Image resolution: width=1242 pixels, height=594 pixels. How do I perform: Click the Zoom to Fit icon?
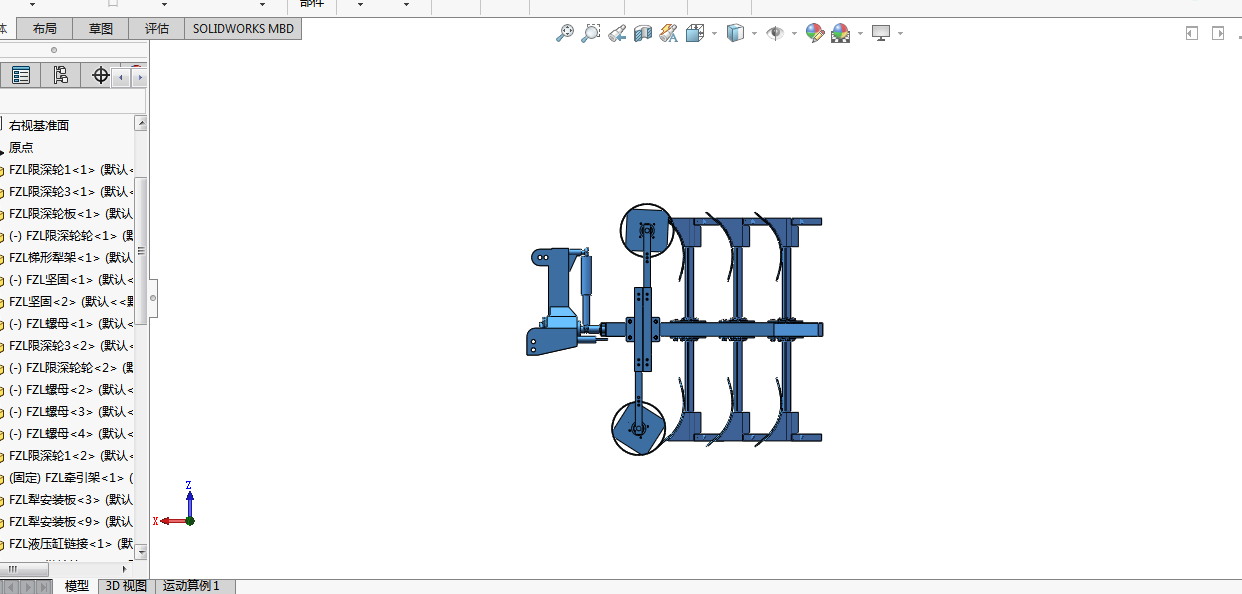click(x=565, y=33)
